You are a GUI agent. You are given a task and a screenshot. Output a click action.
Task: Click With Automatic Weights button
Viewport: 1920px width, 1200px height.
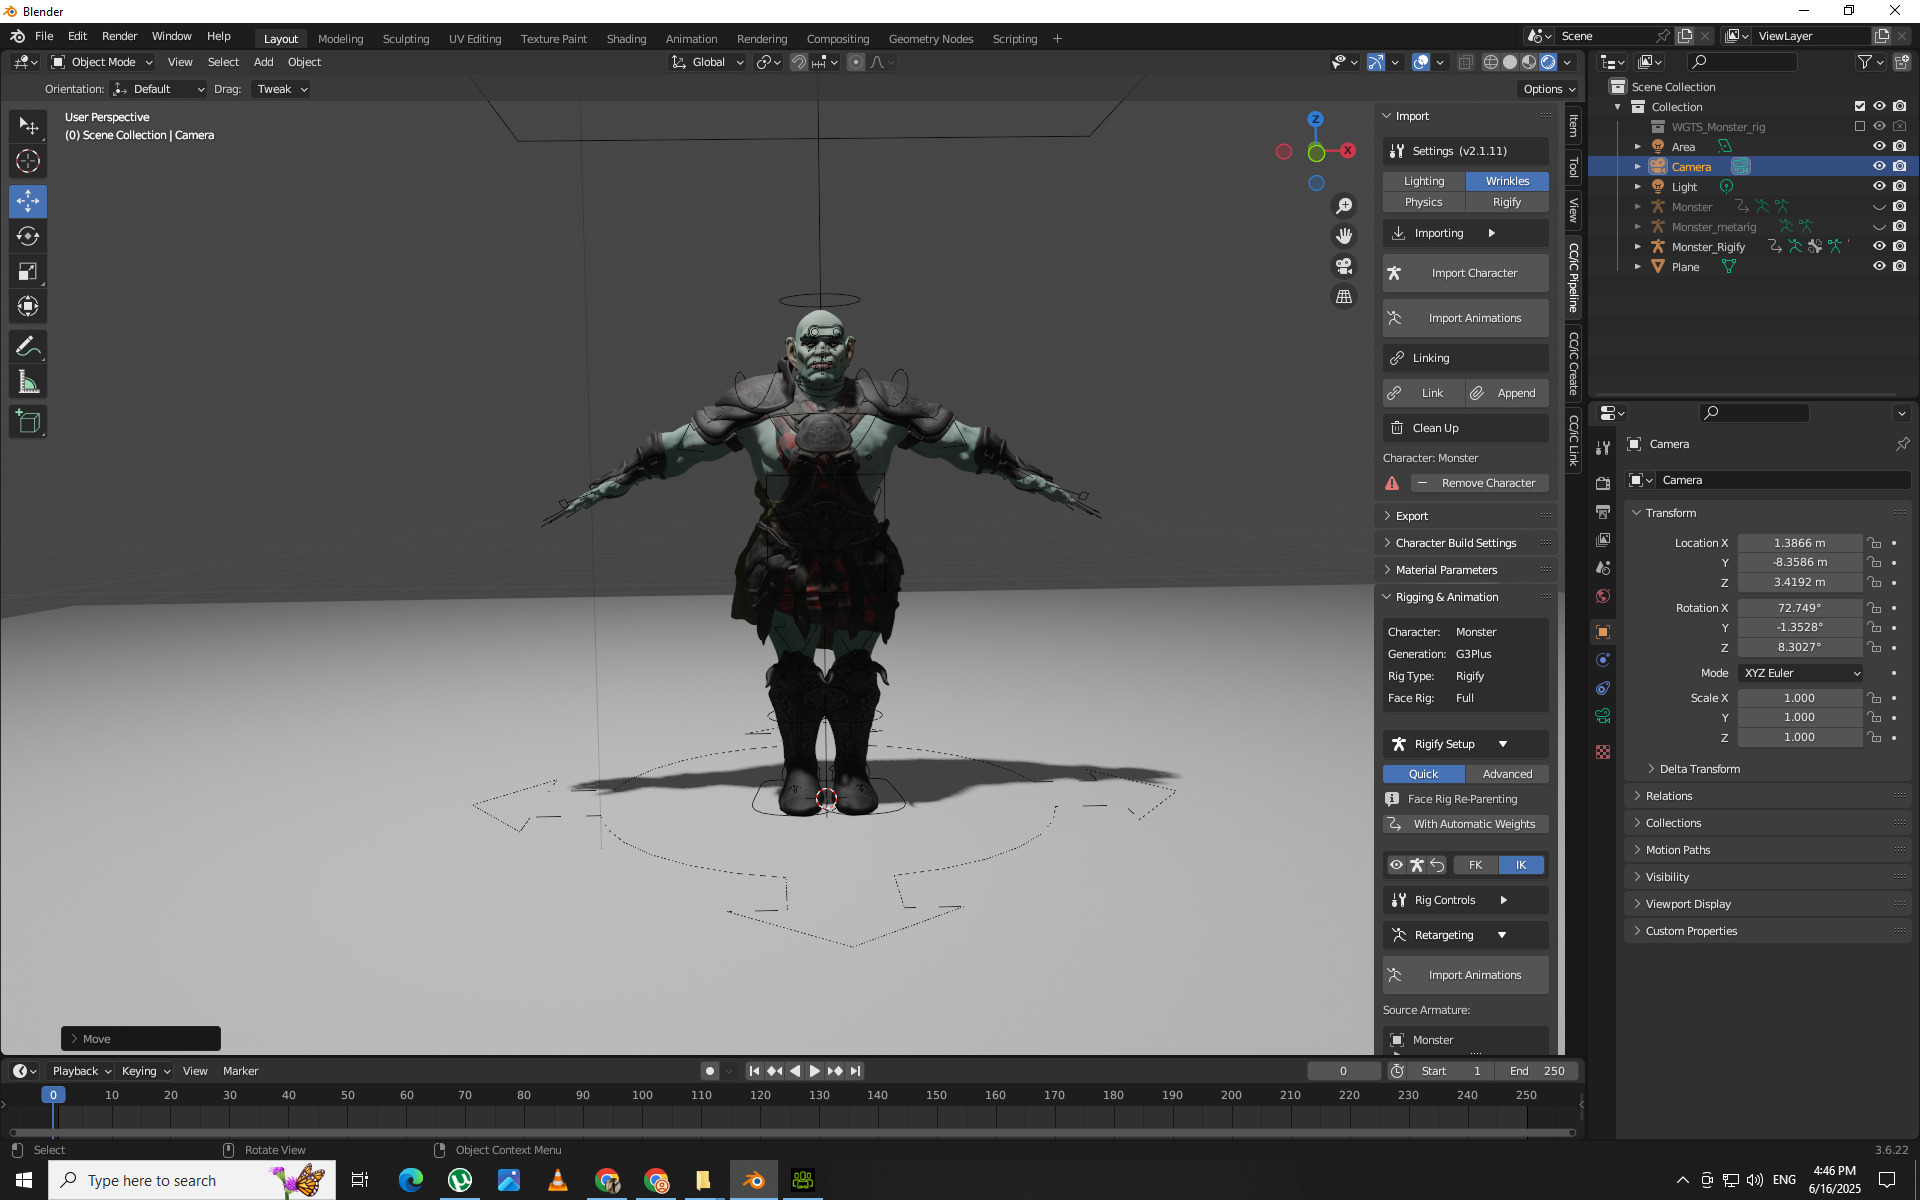point(1466,824)
